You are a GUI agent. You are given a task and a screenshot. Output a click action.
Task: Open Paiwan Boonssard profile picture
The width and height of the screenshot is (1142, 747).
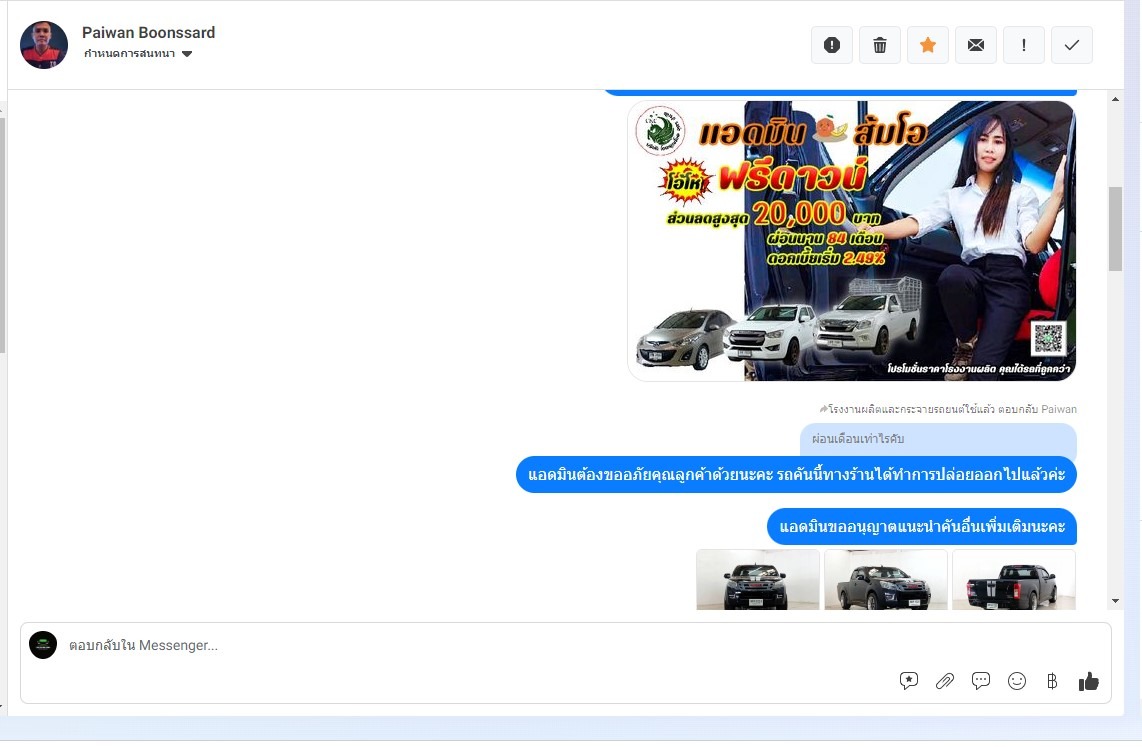[x=44, y=45]
